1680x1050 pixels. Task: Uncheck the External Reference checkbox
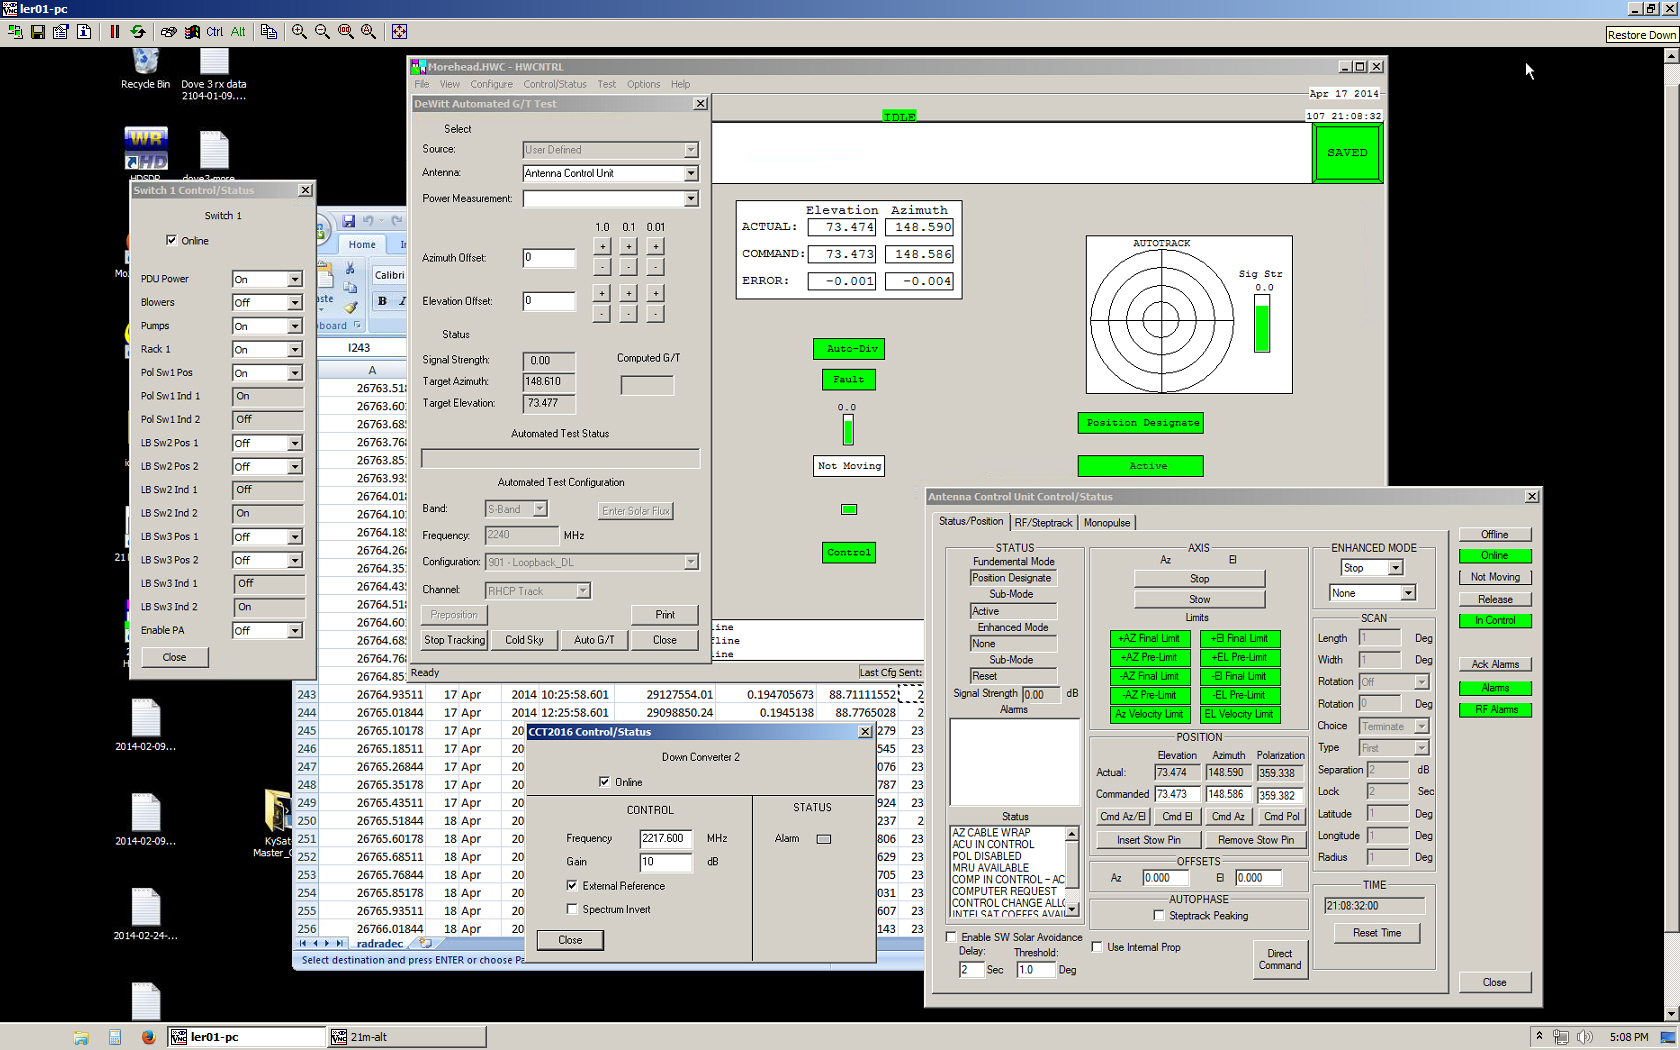(x=572, y=886)
